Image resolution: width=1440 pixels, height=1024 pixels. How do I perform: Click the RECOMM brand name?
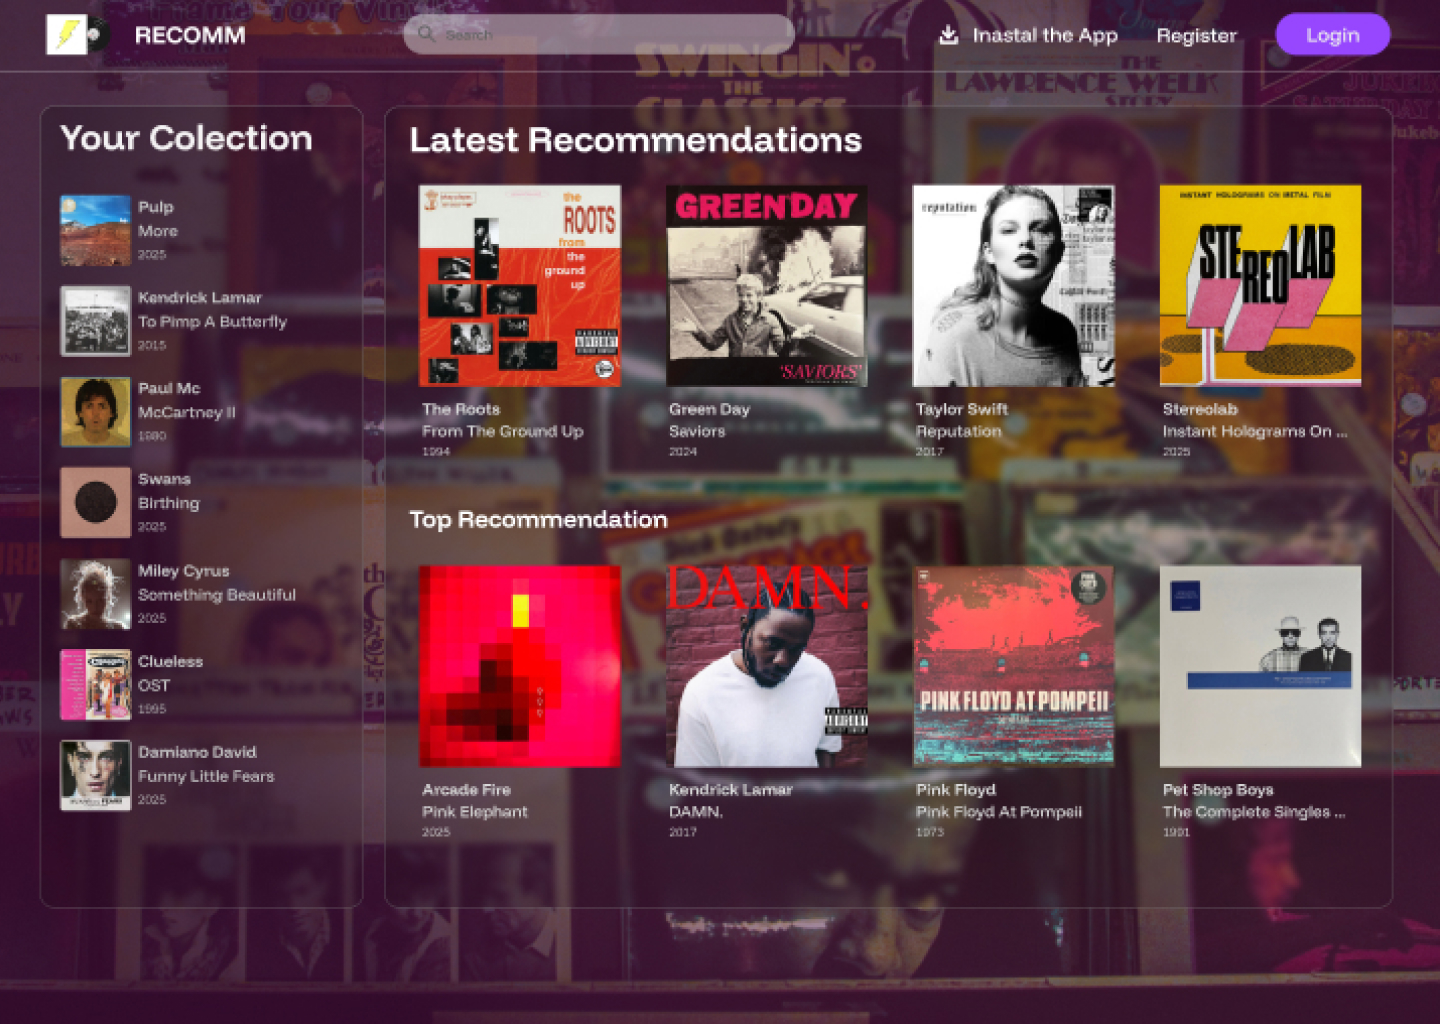coord(190,35)
